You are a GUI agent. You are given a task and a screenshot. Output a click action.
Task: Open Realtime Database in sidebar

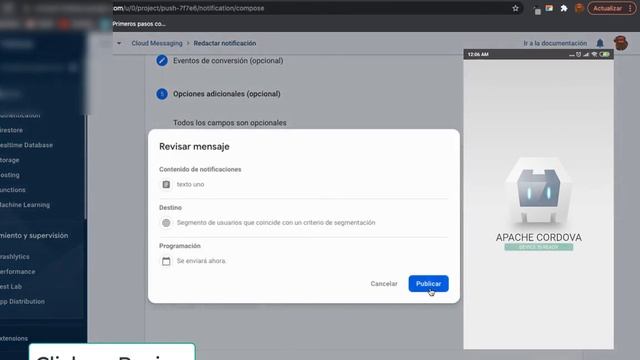point(26,145)
